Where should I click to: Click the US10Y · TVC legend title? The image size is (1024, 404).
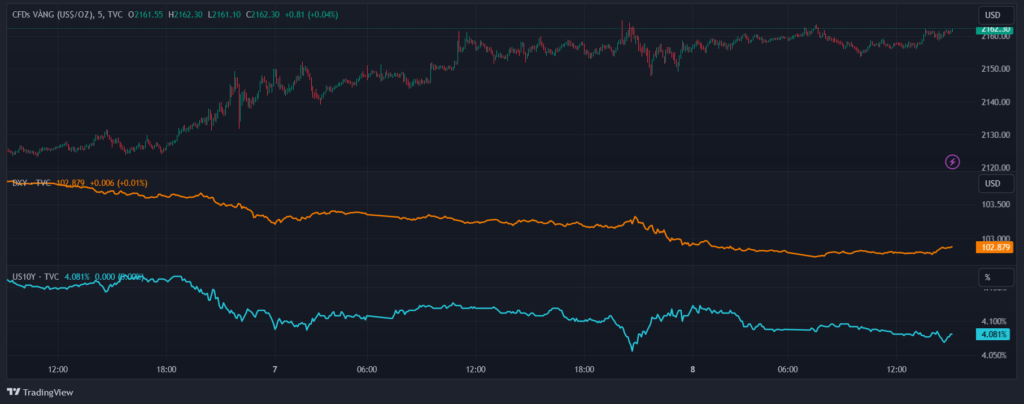click(x=36, y=277)
